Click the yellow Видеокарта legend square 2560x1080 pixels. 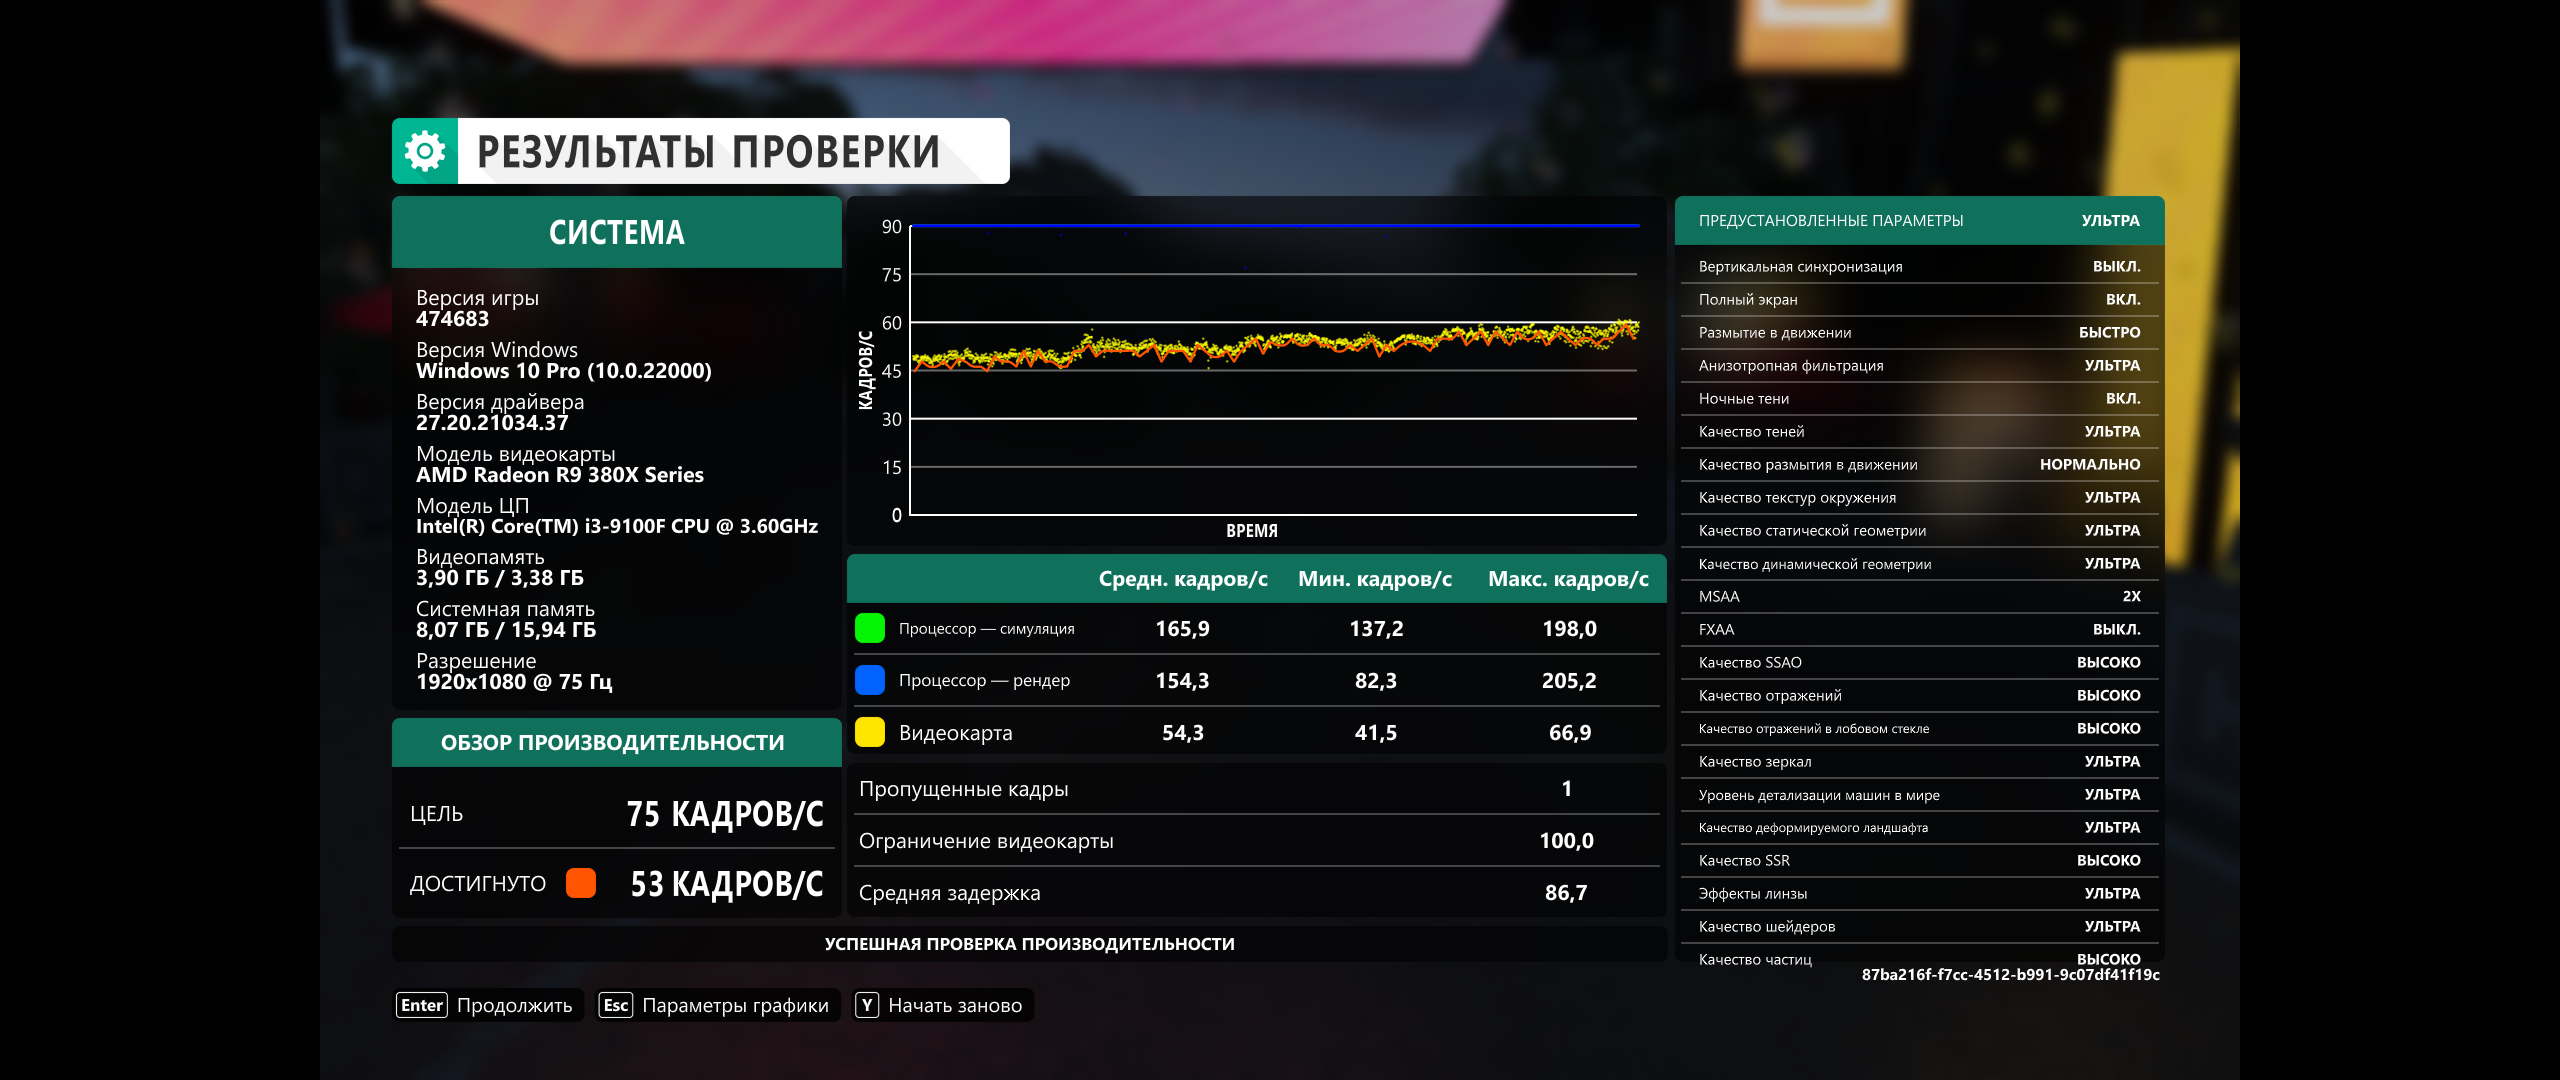tap(870, 732)
